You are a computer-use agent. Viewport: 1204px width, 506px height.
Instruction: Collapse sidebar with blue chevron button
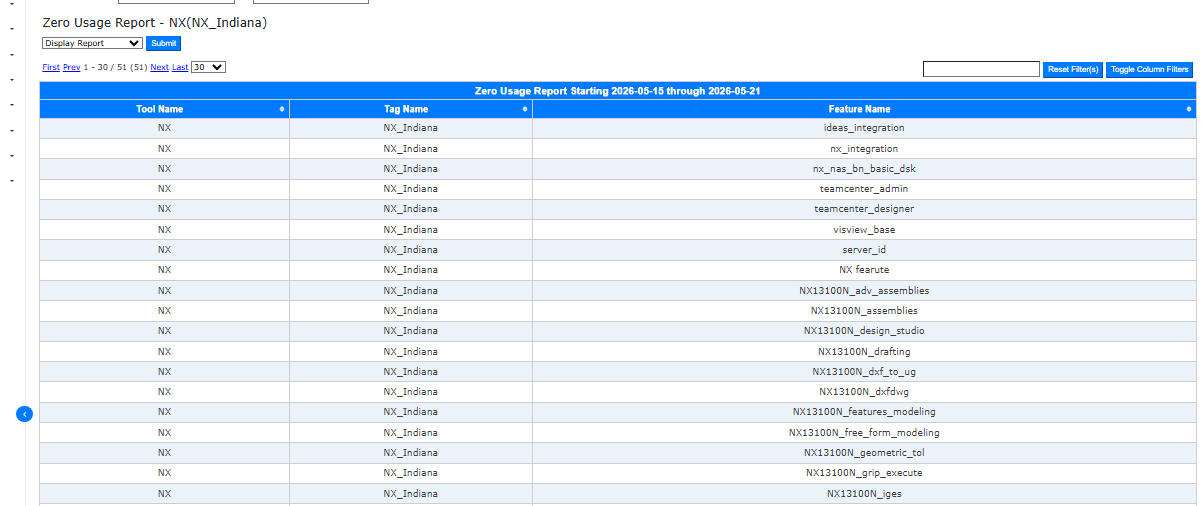[25, 413]
